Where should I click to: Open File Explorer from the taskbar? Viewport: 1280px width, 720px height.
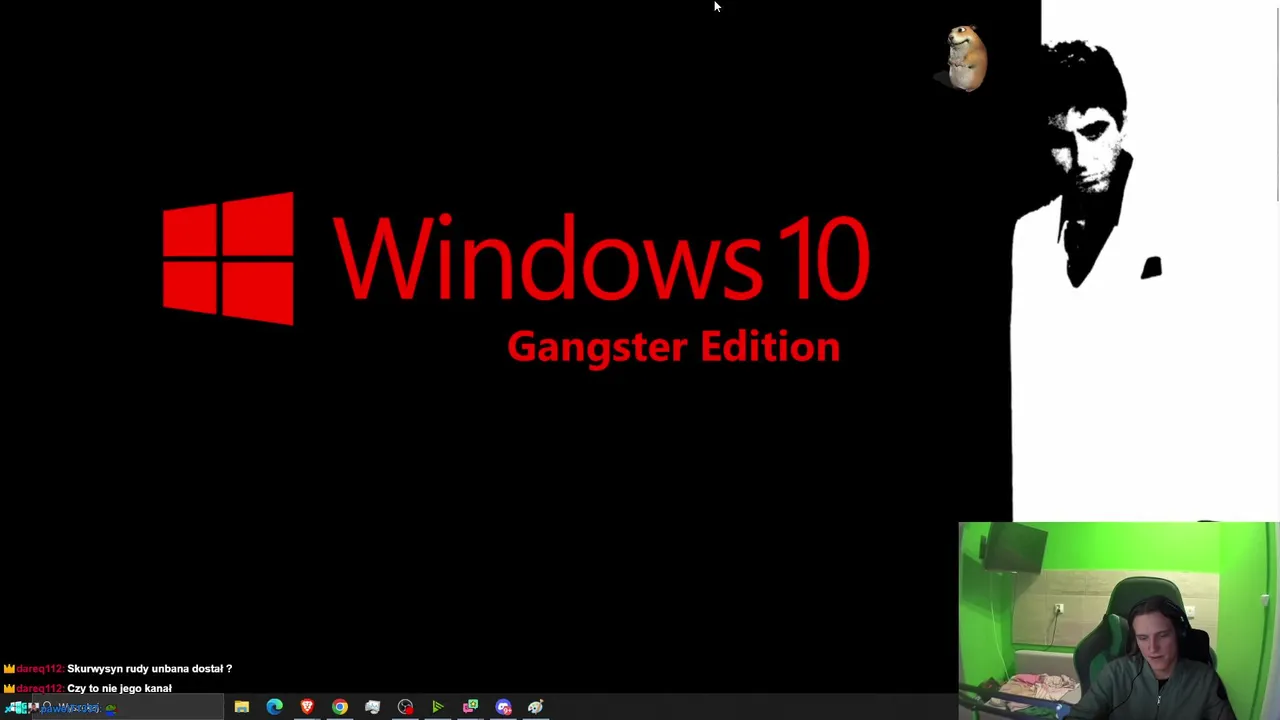click(x=242, y=707)
